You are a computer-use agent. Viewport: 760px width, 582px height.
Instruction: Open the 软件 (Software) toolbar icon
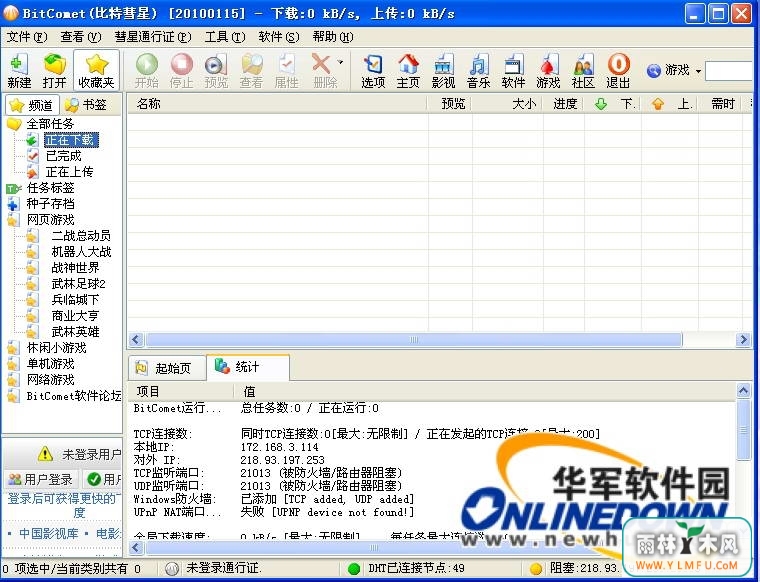pos(513,71)
